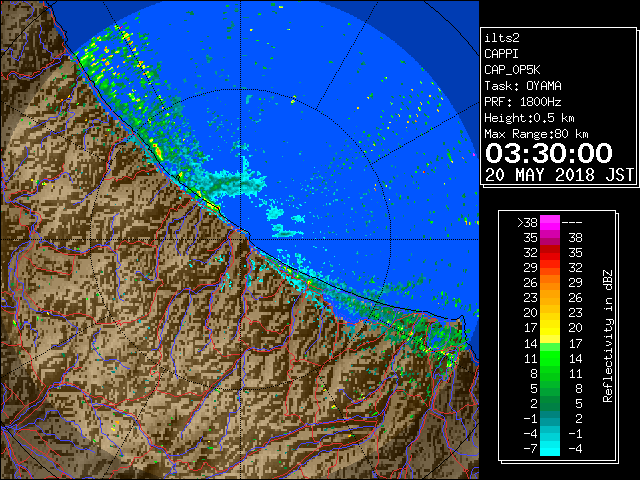Click the CAP_OP5K text
This screenshot has width=640, height=480.
tap(512, 70)
